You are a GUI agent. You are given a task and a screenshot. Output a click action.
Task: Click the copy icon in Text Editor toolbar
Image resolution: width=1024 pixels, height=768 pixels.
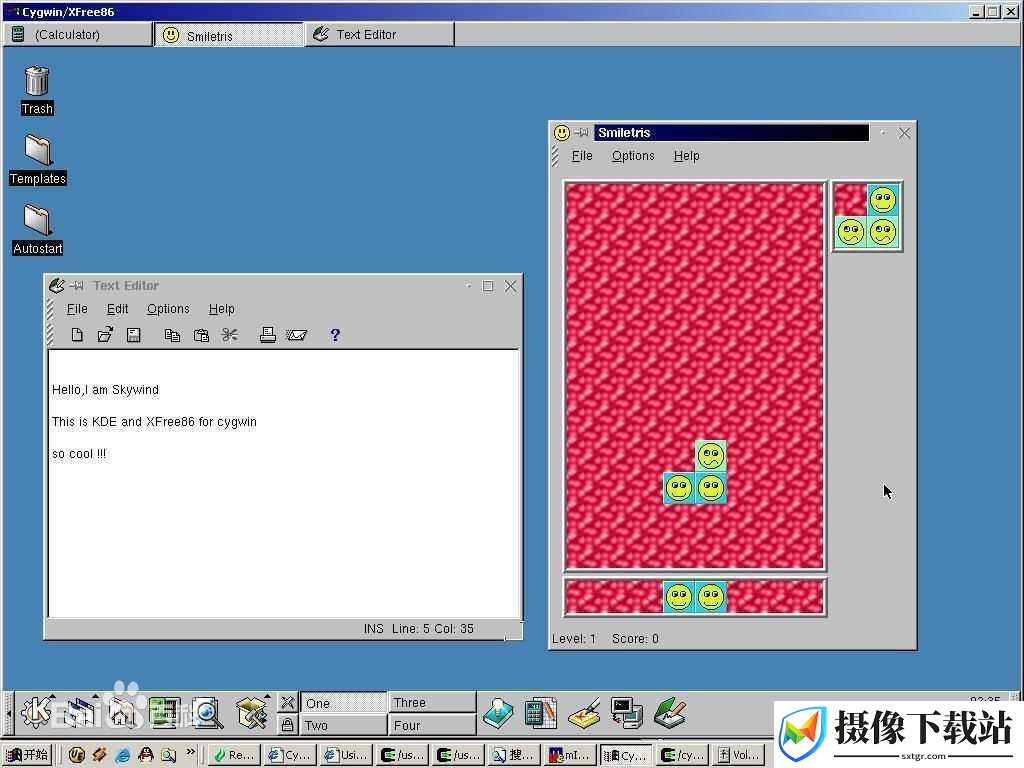point(172,335)
